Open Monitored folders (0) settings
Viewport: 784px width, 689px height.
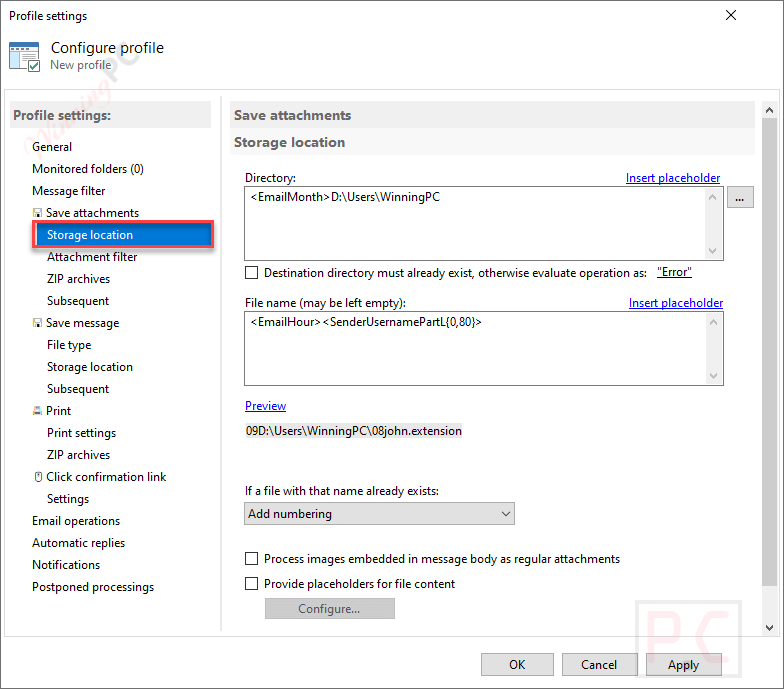(88, 169)
